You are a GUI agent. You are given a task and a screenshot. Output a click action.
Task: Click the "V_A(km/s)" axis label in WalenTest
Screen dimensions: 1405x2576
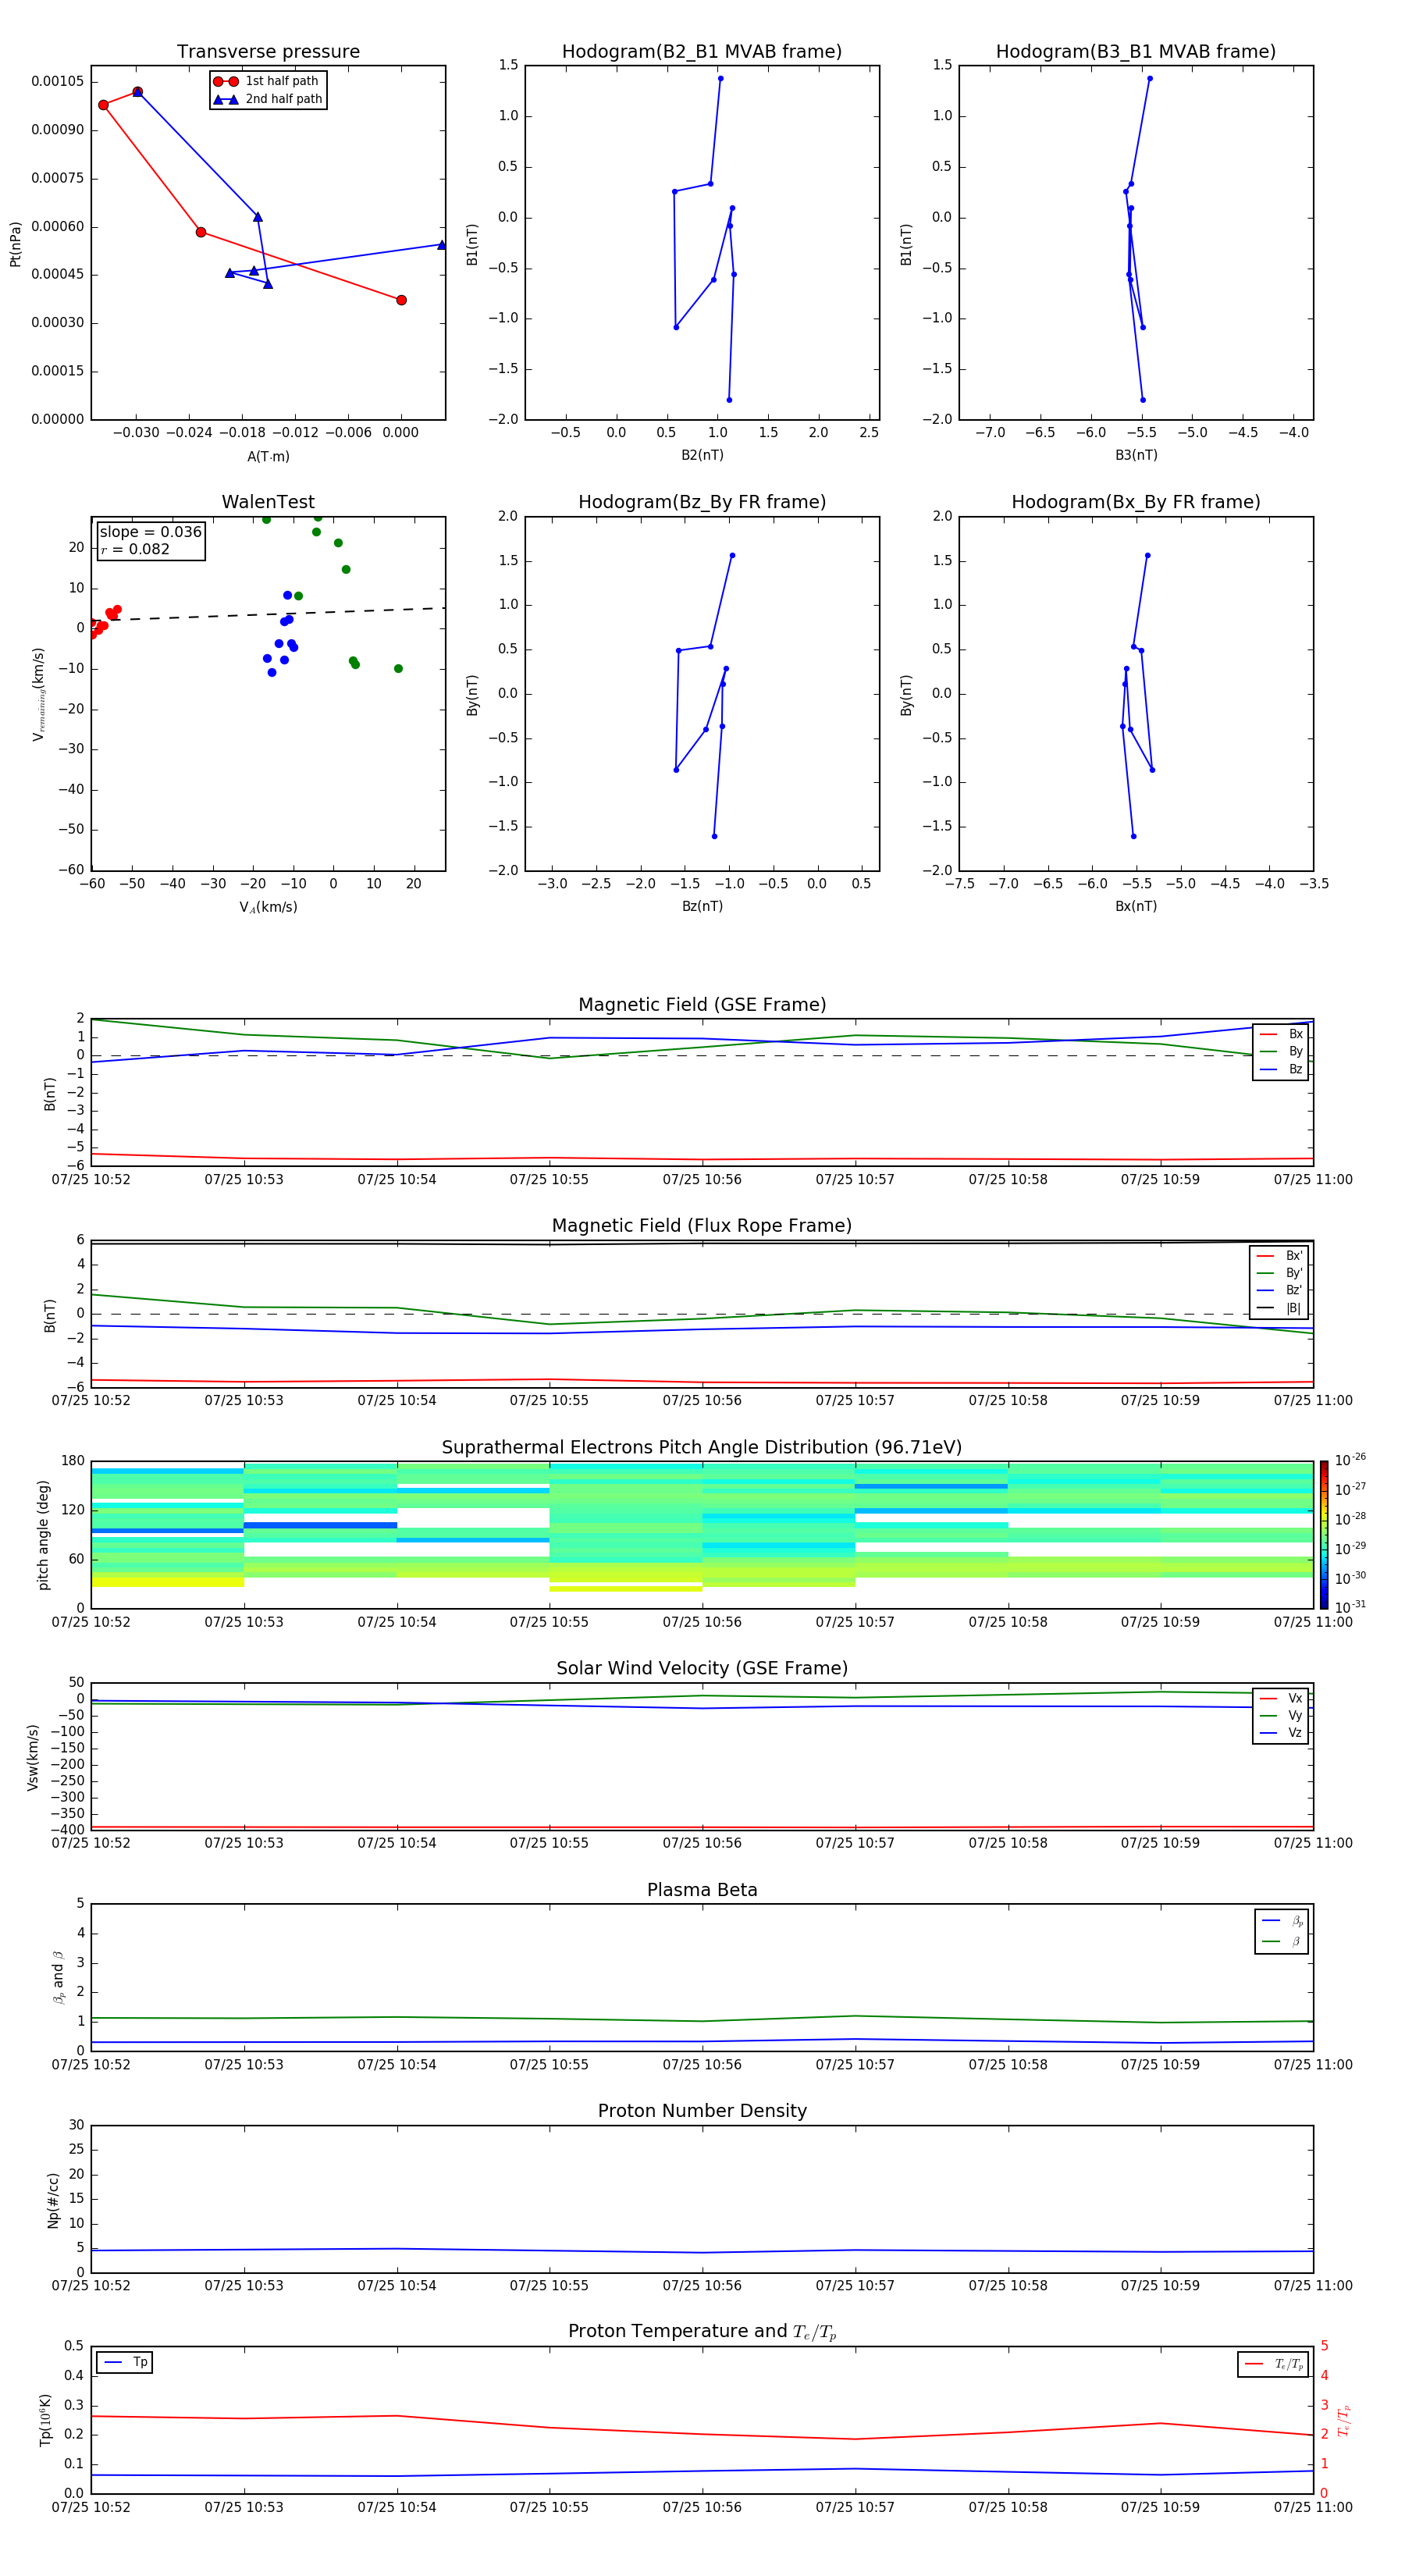pyautogui.click(x=268, y=907)
